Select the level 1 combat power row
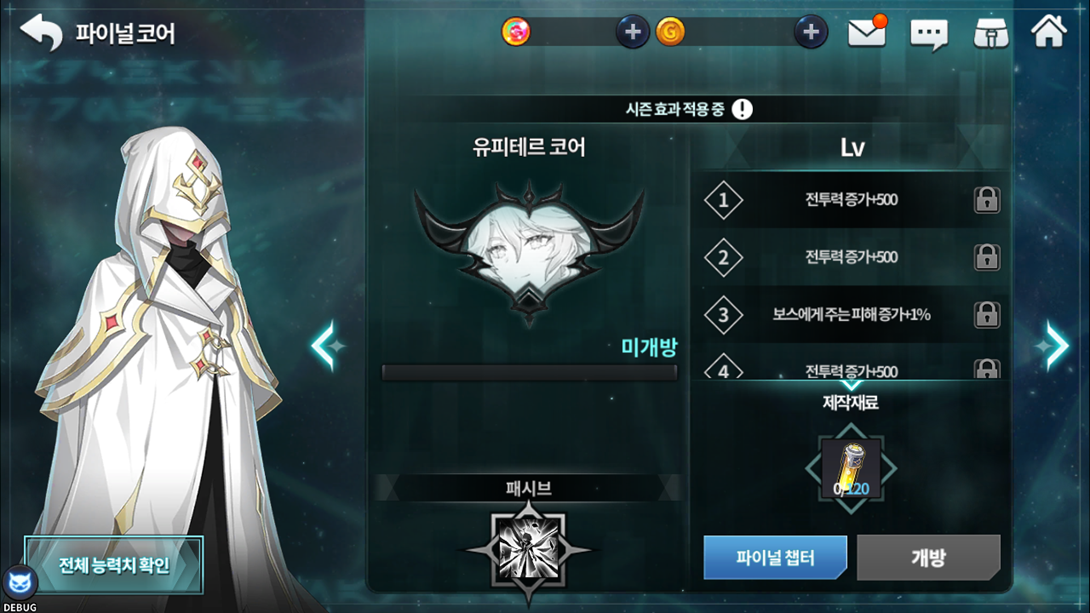Image resolution: width=1090 pixels, height=613 pixels. [850, 200]
